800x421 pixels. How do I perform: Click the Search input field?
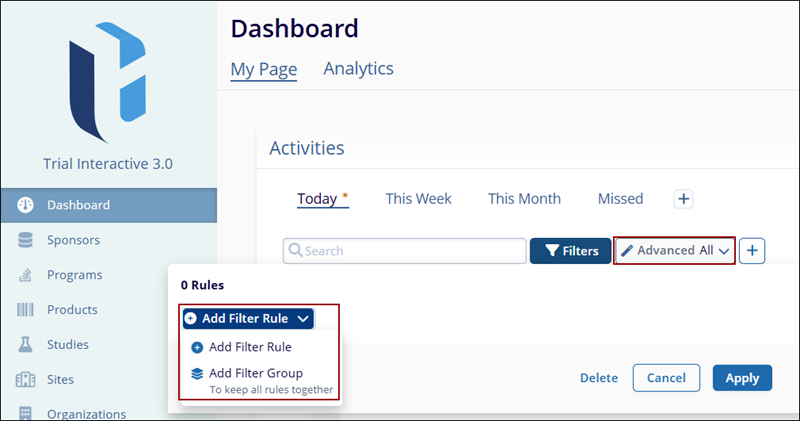coord(405,251)
